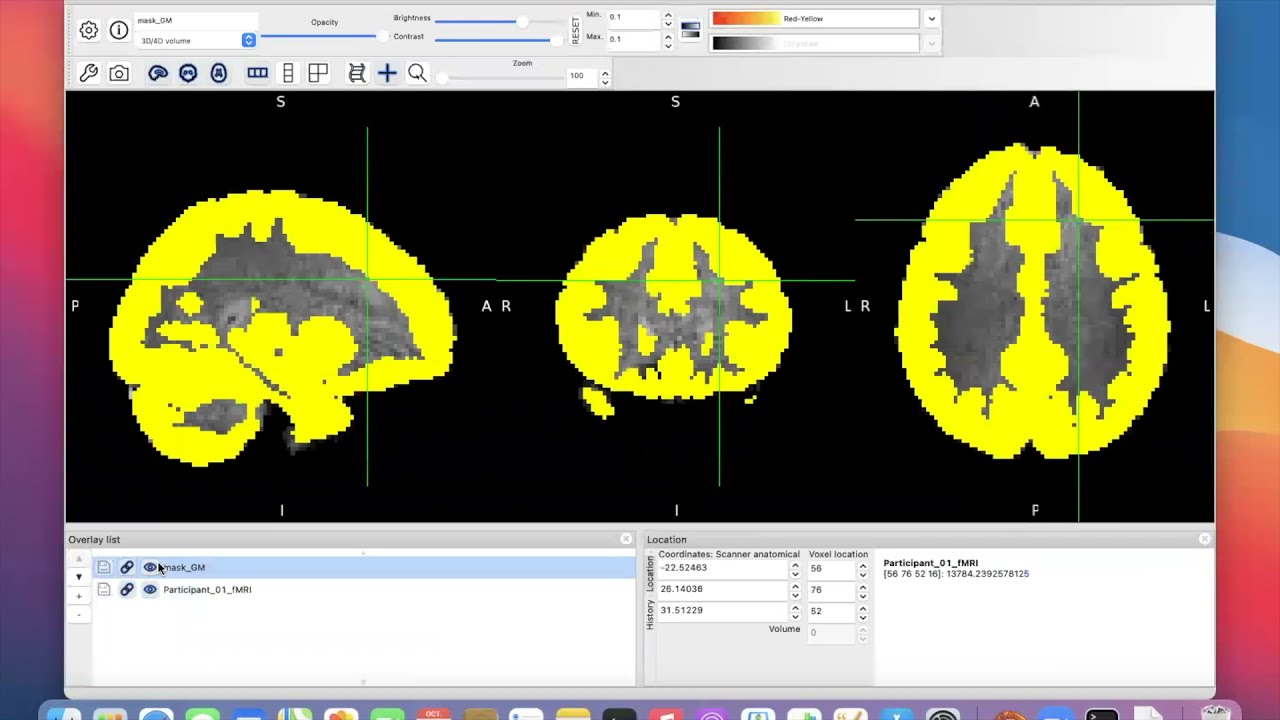Toggle the axial canvas view
The image size is (1280, 720).
219,73
